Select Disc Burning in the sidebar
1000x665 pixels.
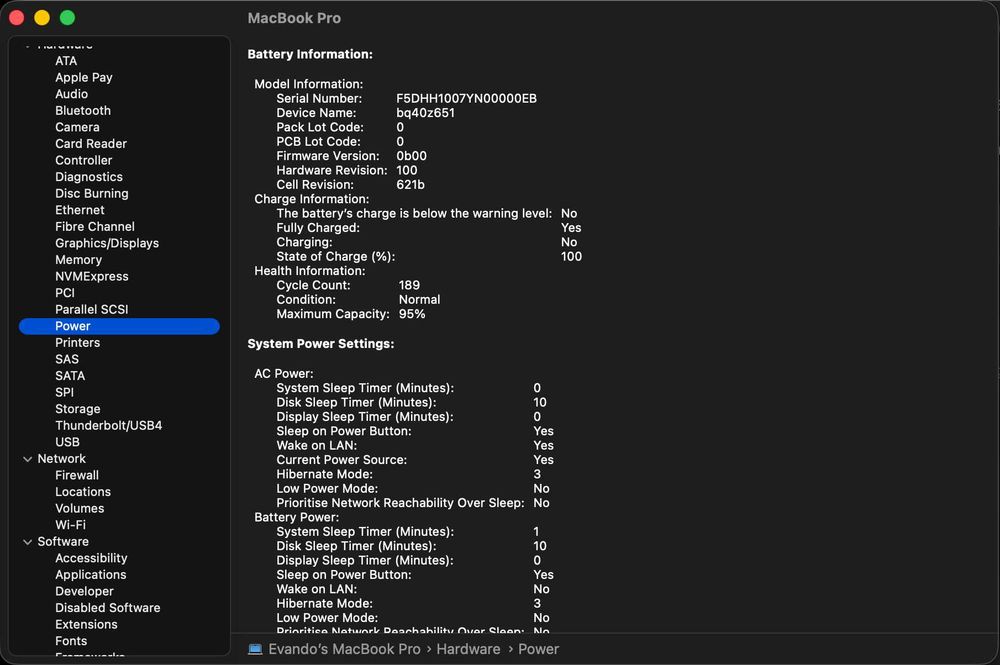[x=92, y=193]
